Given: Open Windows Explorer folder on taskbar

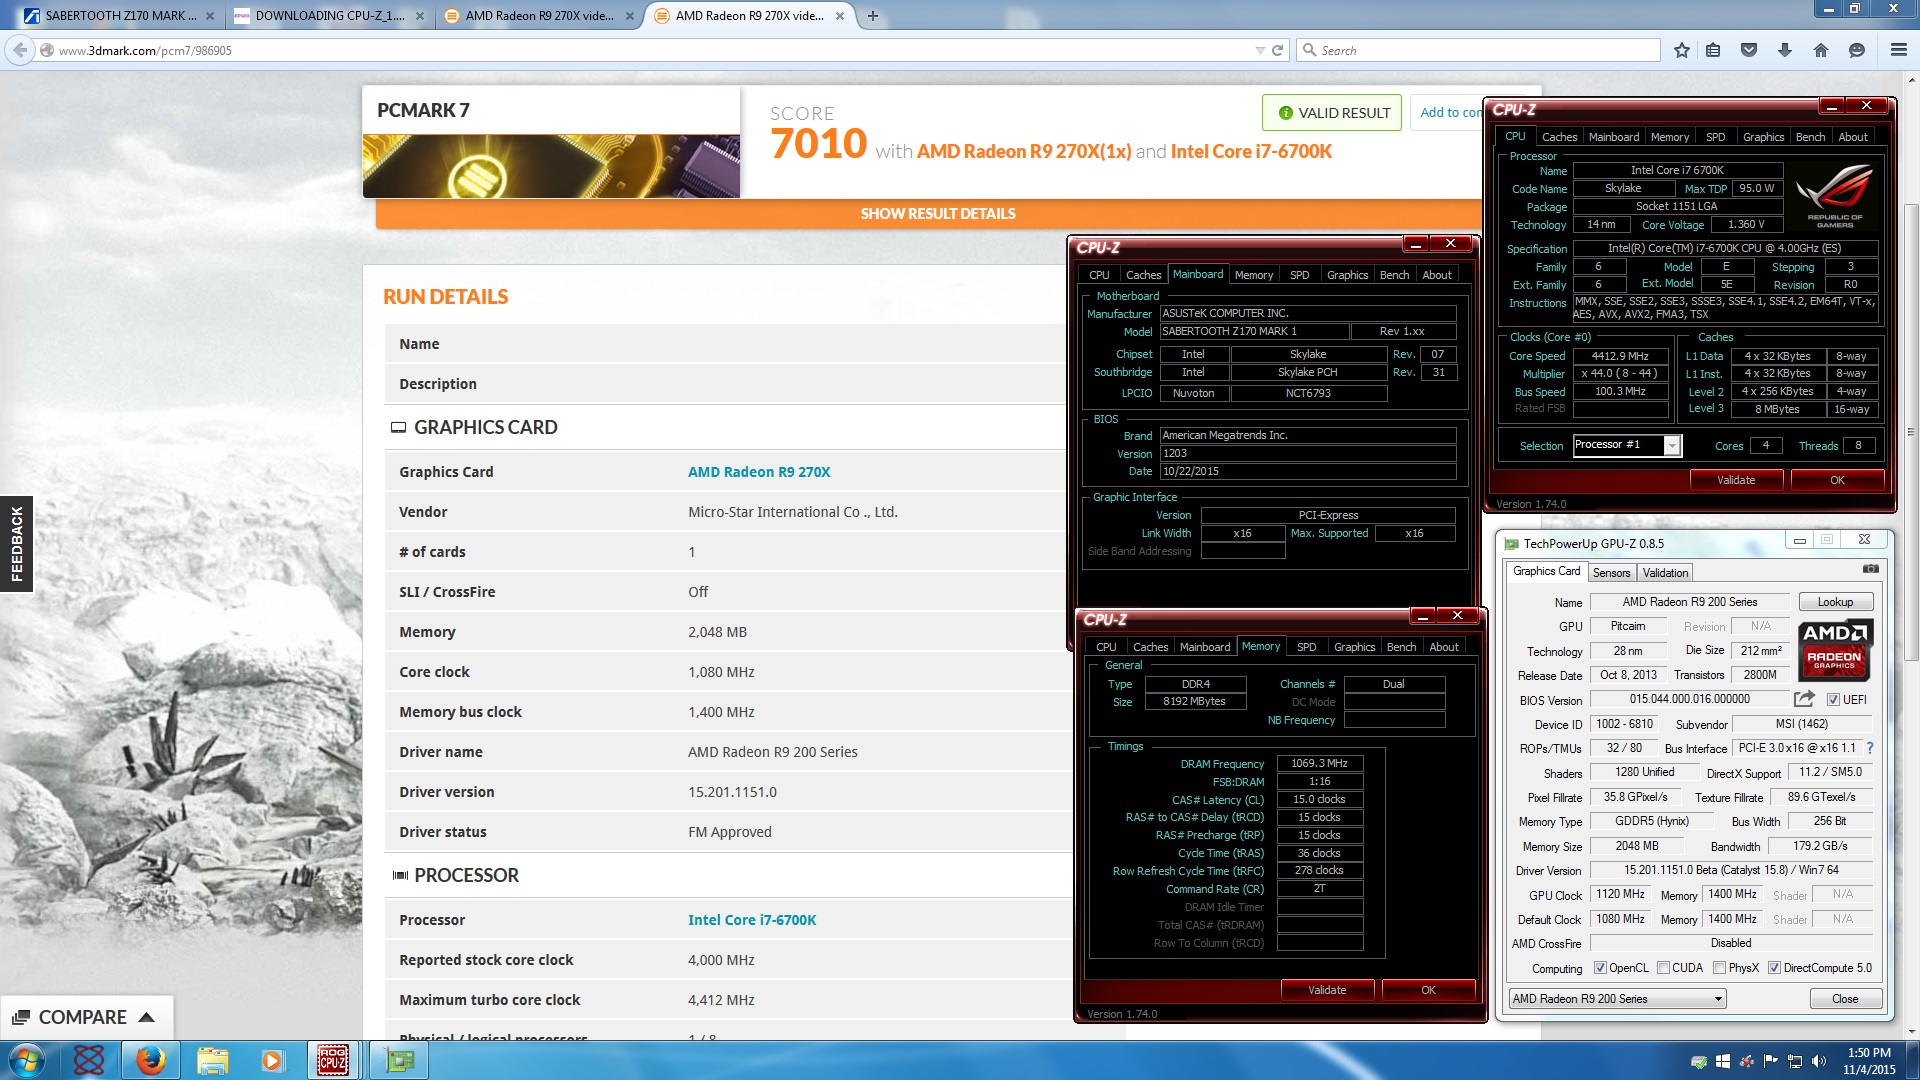Looking at the screenshot, I should coord(212,1060).
